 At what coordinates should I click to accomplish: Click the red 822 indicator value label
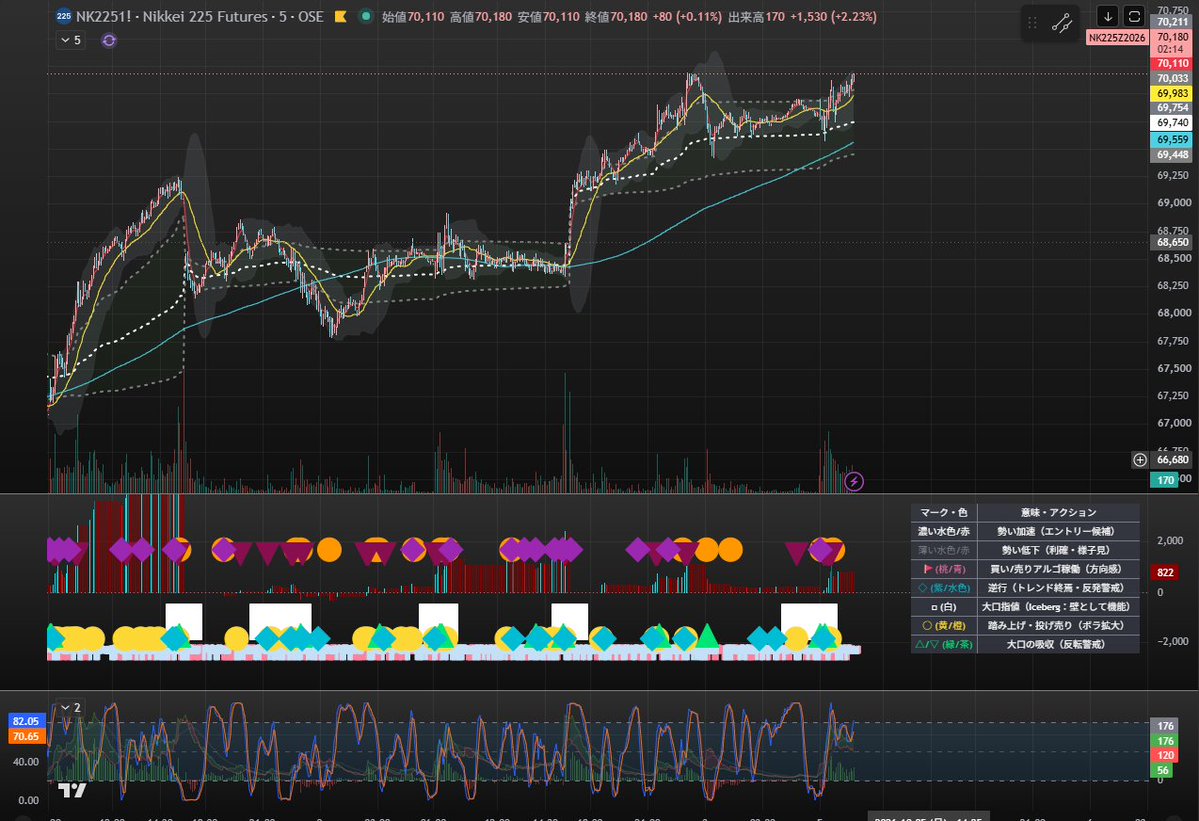click(1165, 573)
